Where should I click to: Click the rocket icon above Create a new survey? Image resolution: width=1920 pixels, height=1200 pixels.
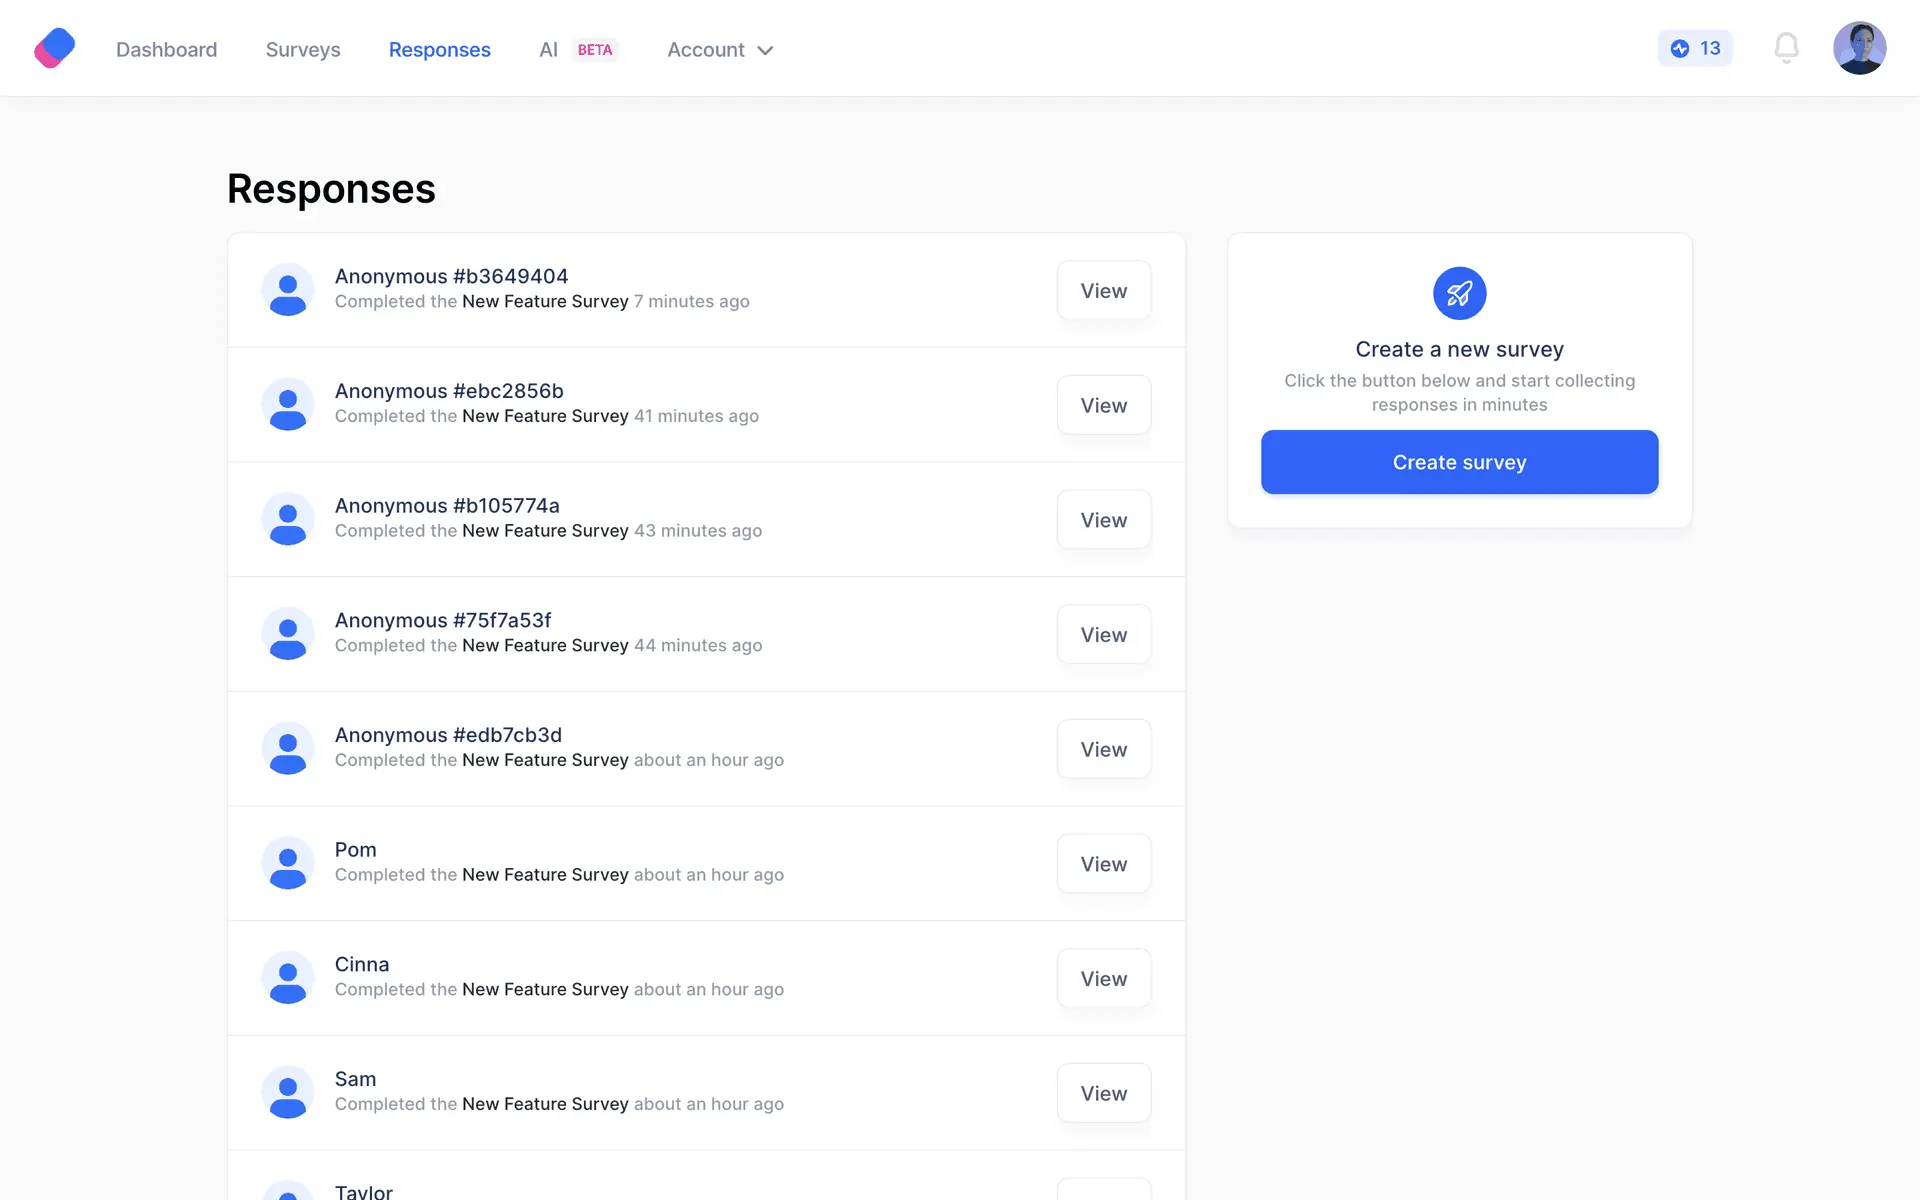(1459, 293)
